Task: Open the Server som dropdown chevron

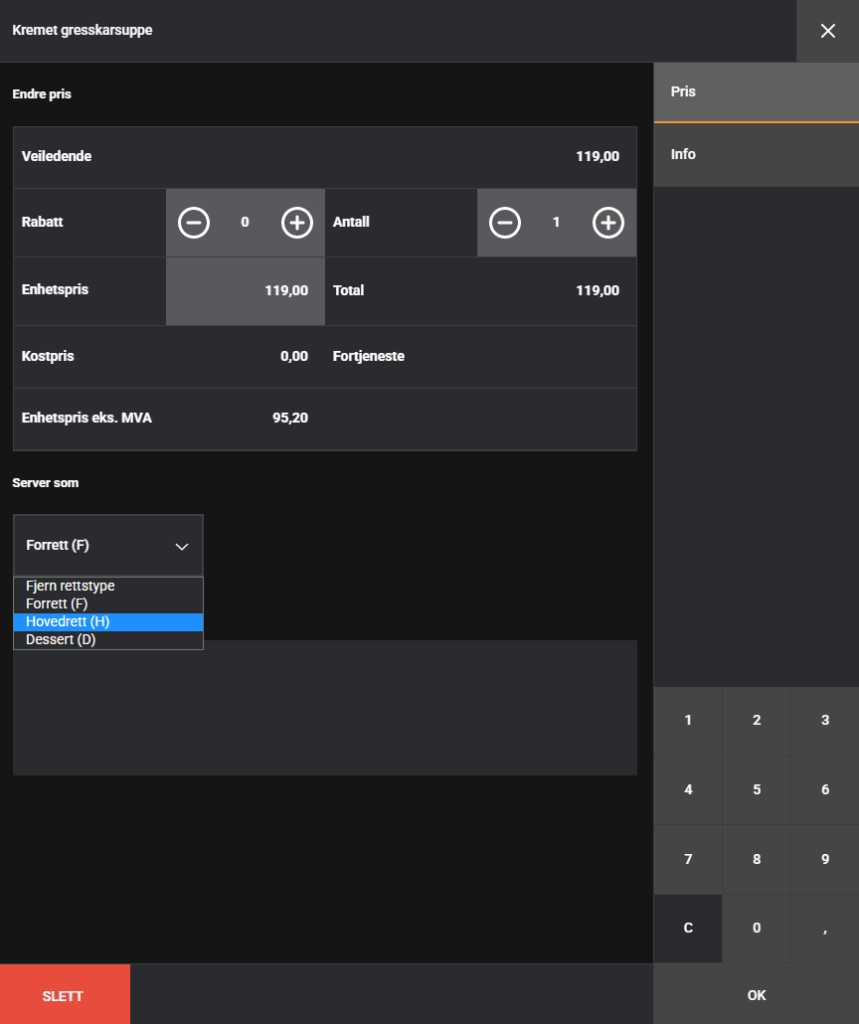Action: click(182, 546)
